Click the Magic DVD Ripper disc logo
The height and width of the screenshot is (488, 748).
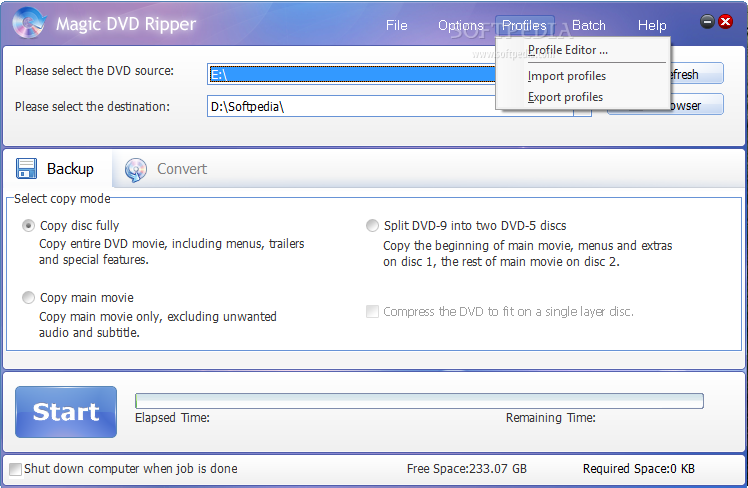point(29,23)
